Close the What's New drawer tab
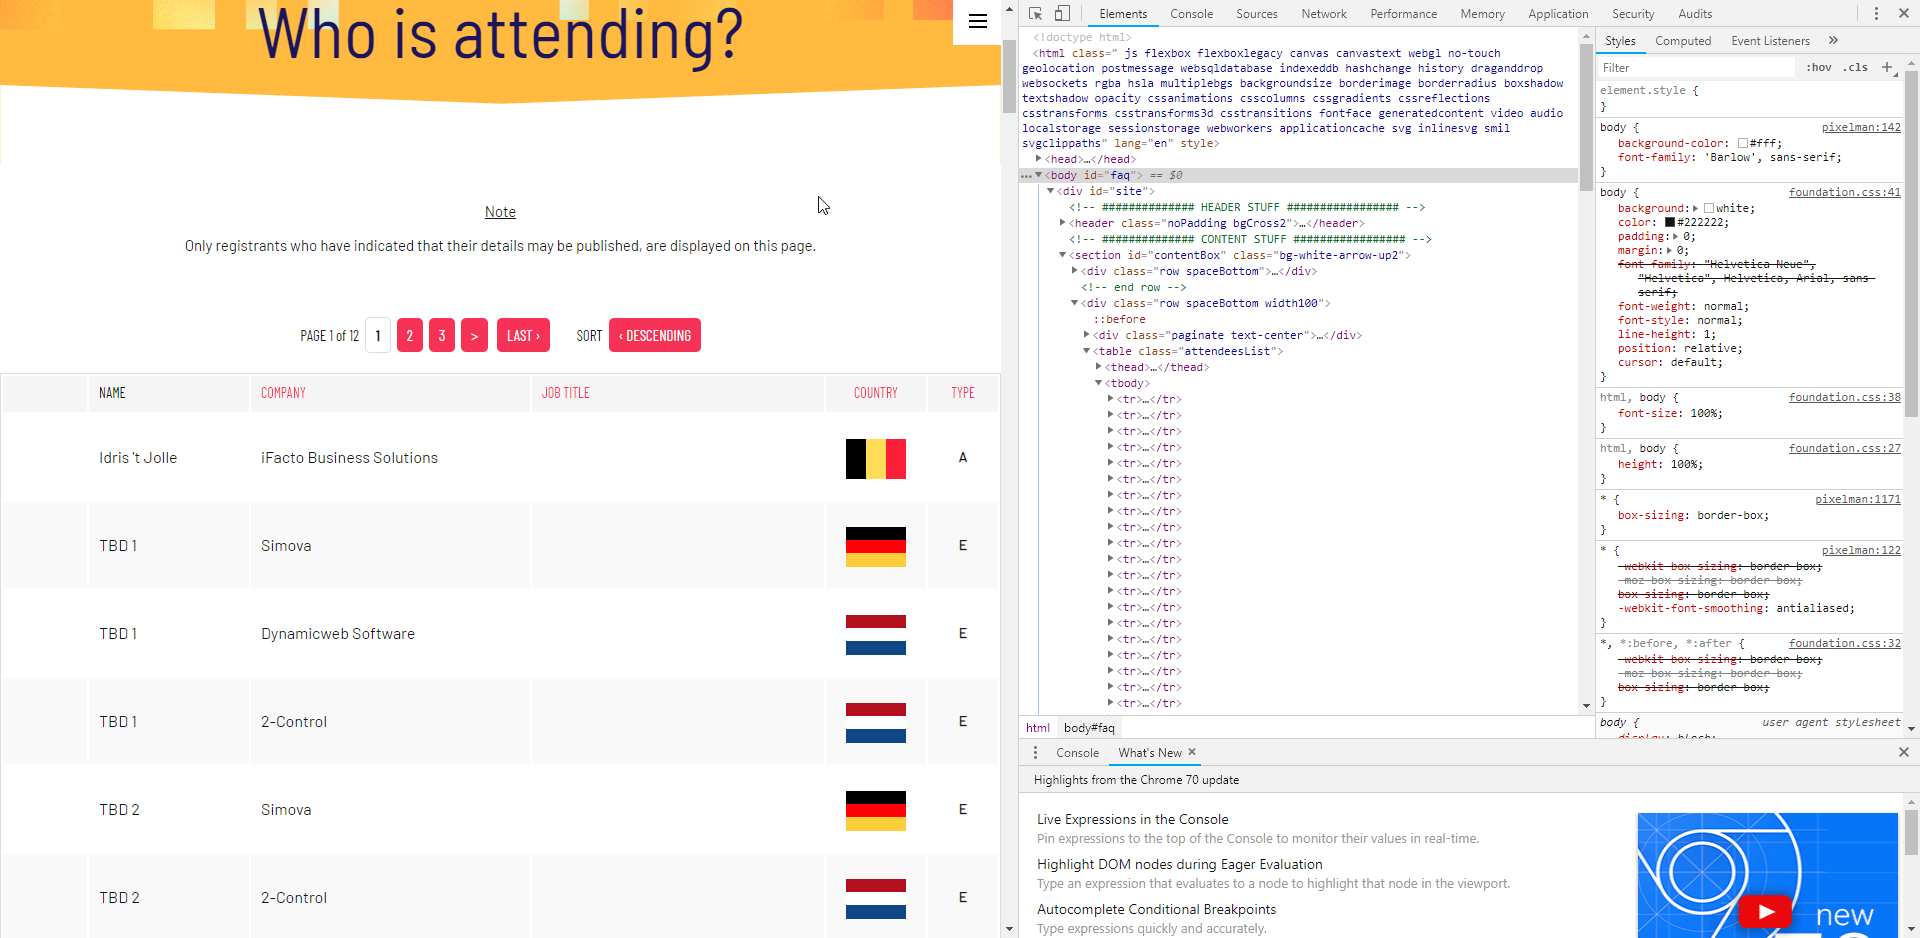 click(x=1192, y=753)
